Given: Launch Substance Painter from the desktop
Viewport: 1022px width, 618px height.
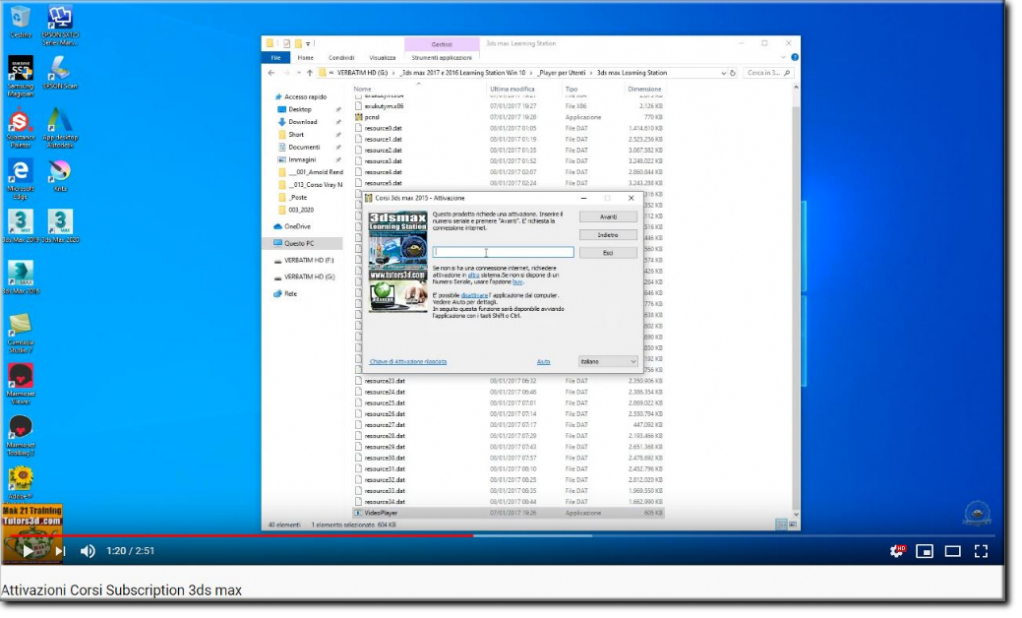Looking at the screenshot, I should (20, 128).
